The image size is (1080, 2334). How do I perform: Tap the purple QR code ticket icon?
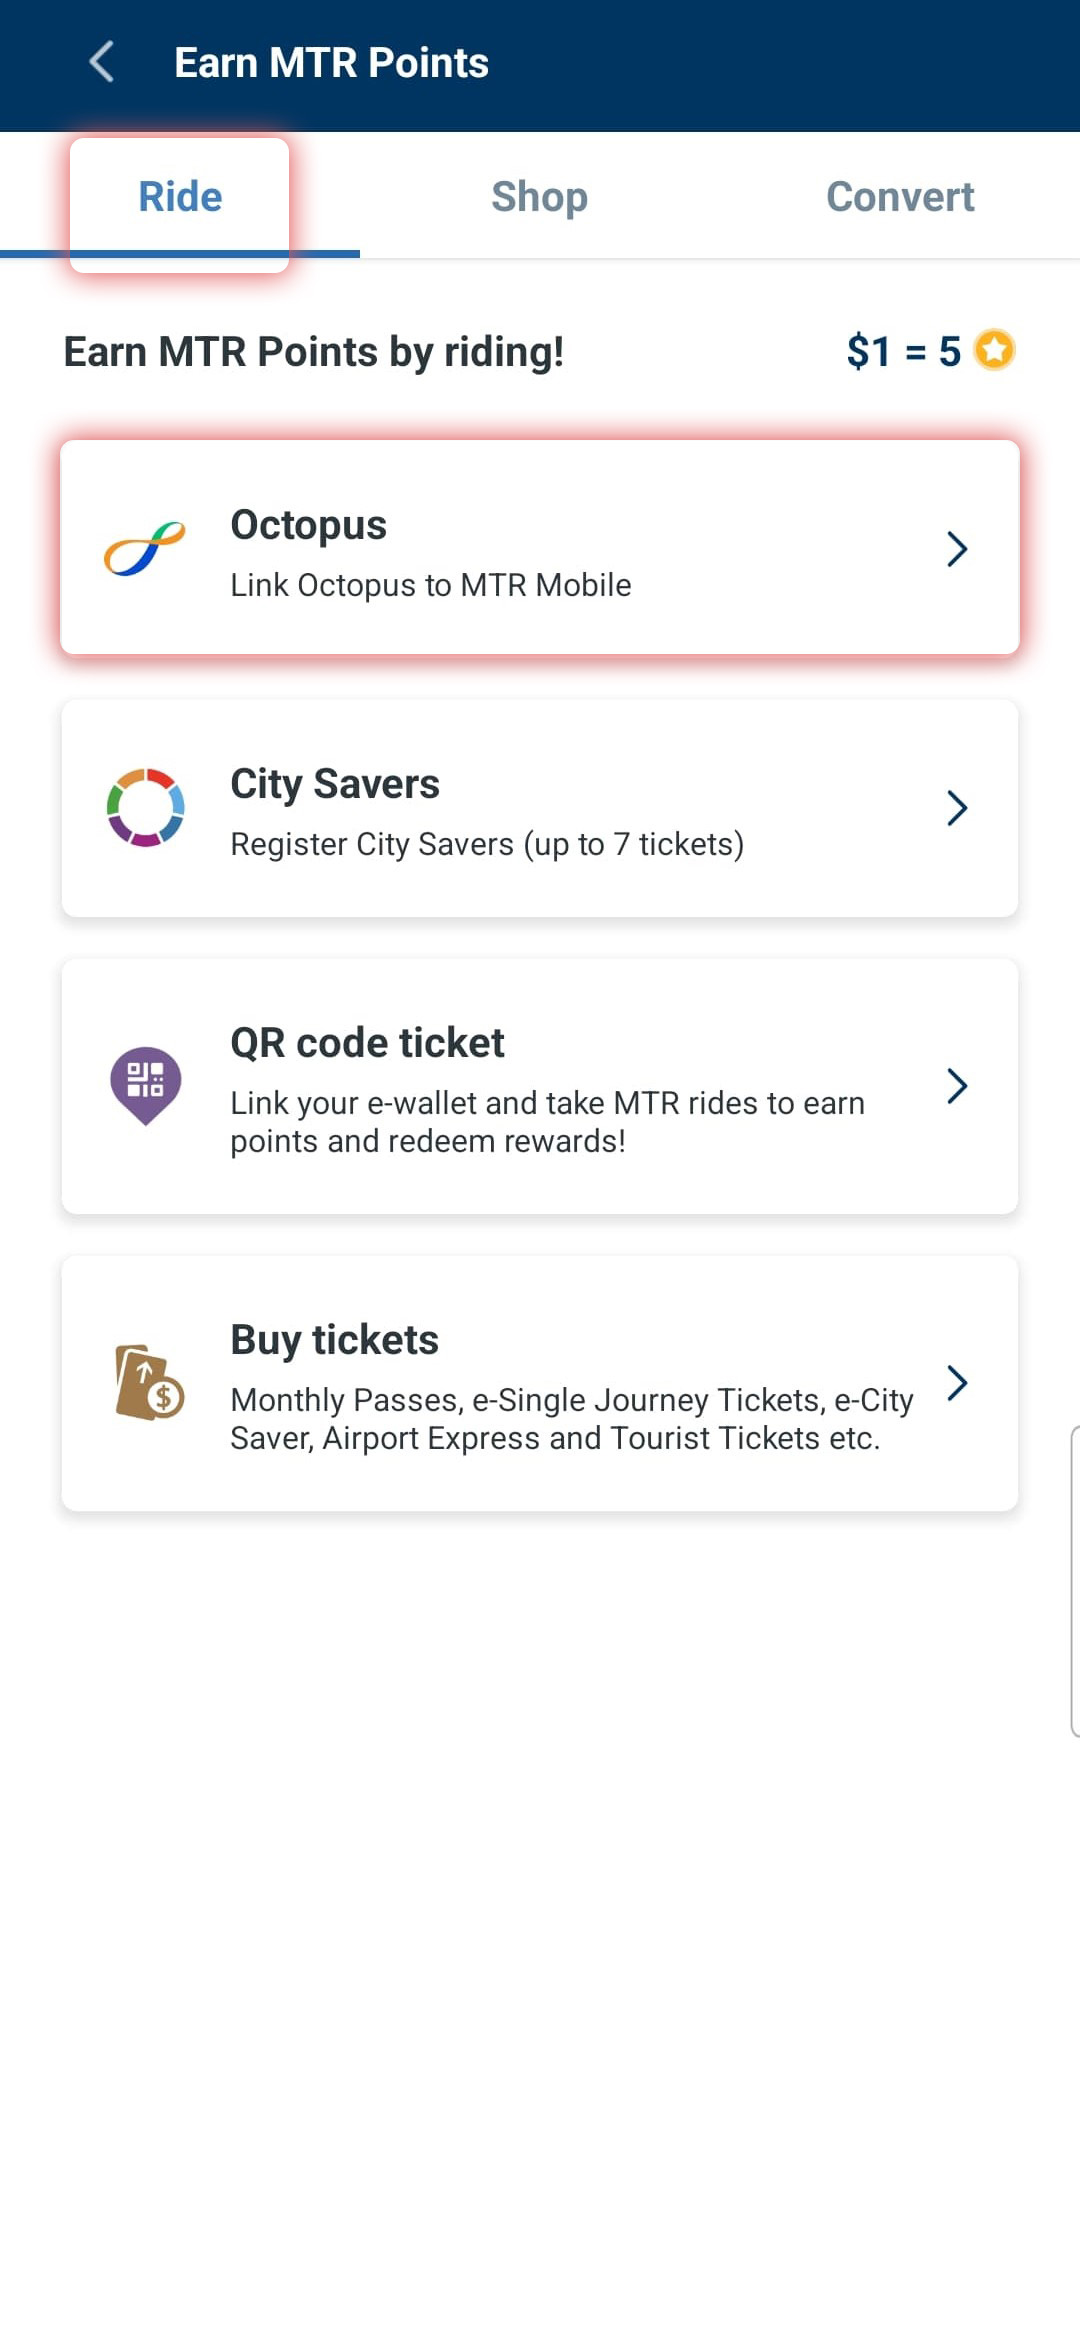[x=145, y=1086]
